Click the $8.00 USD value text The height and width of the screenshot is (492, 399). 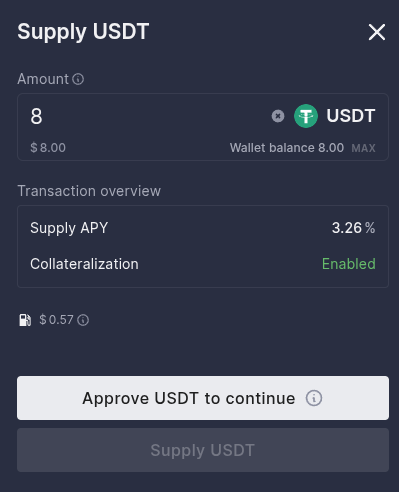click(x=48, y=148)
